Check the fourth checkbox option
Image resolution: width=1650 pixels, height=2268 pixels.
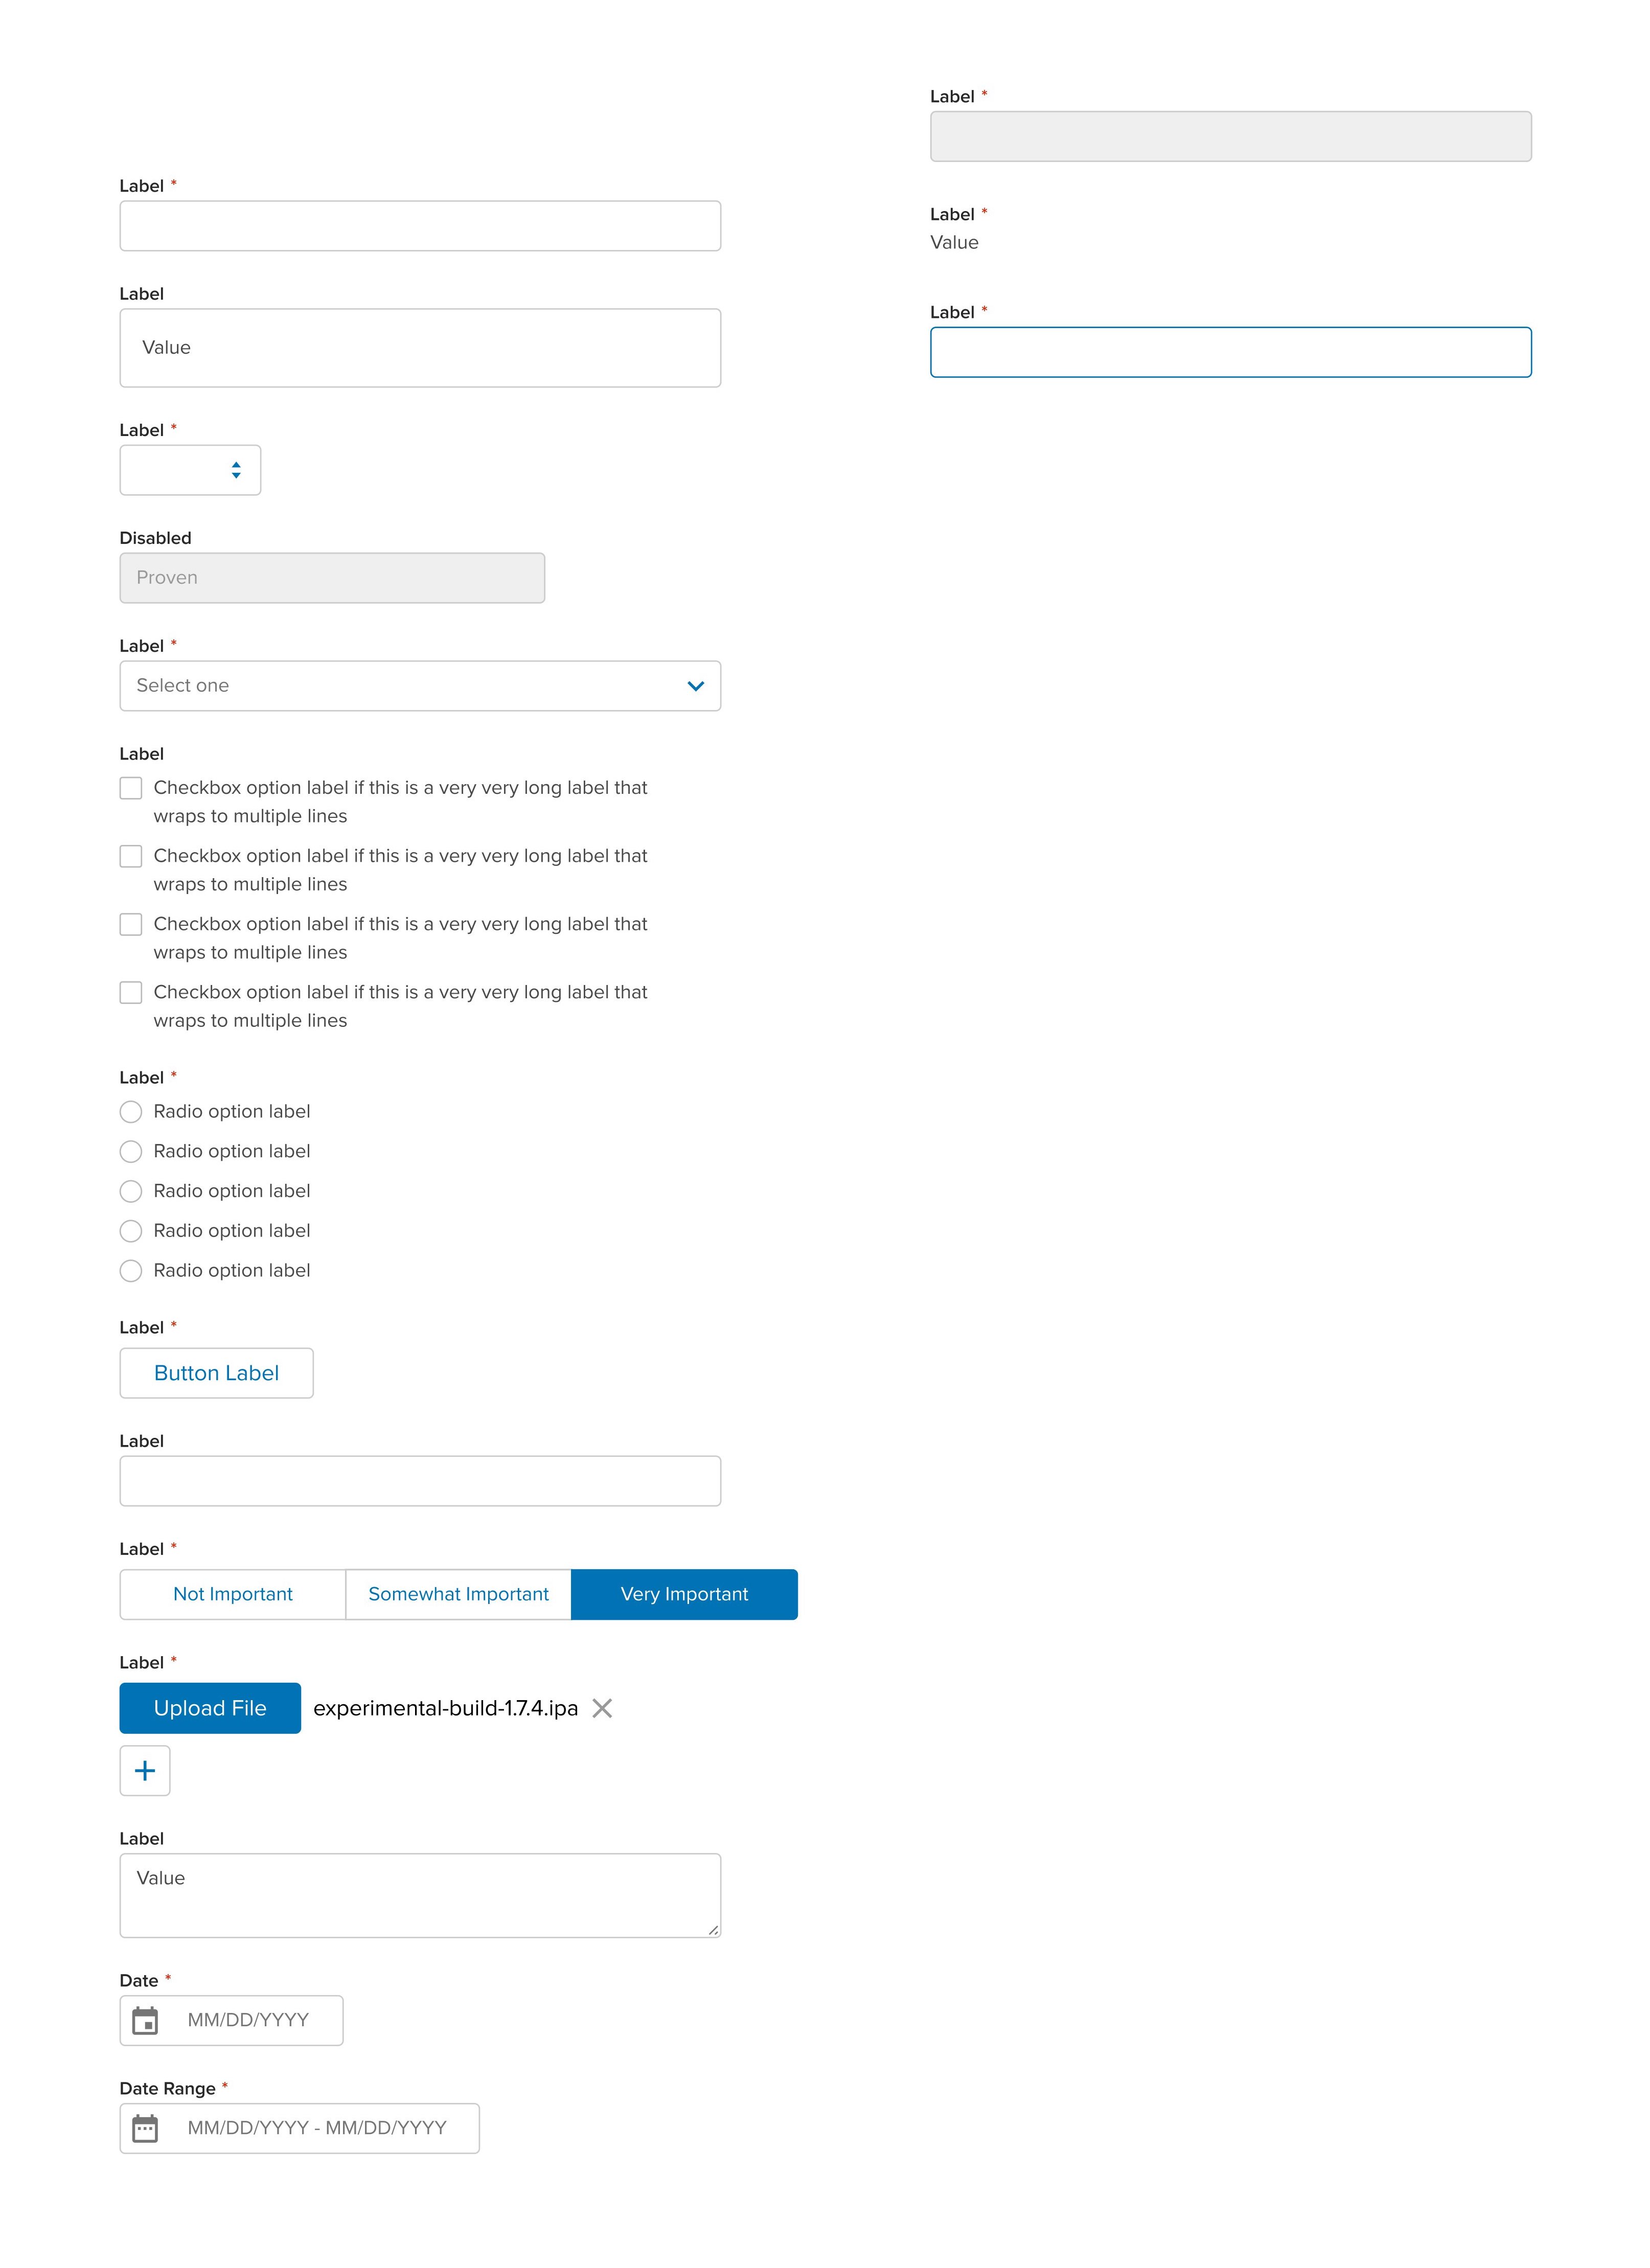pyautogui.click(x=131, y=992)
